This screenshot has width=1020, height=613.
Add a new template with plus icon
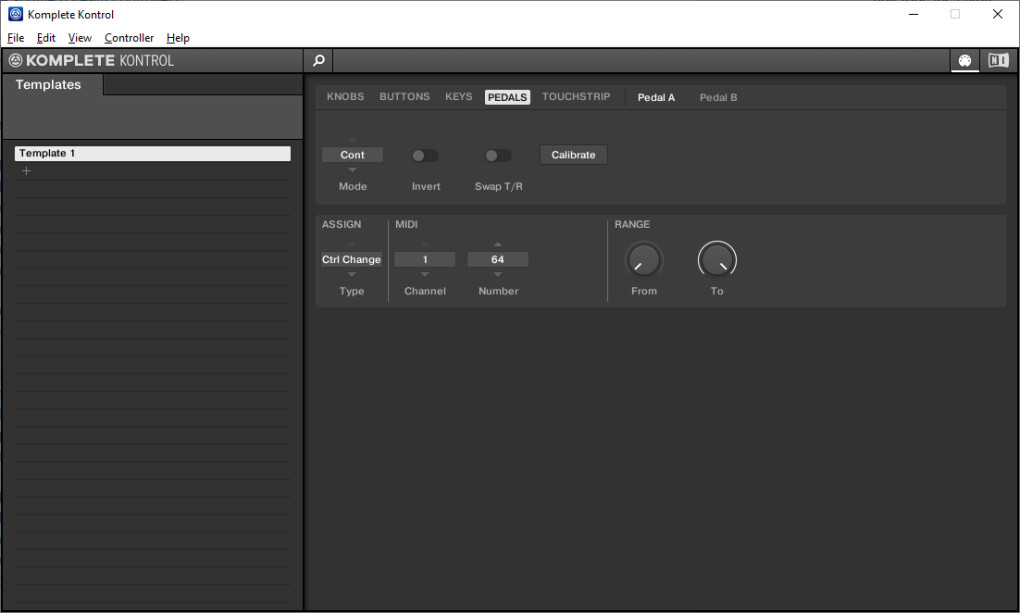tap(26, 170)
